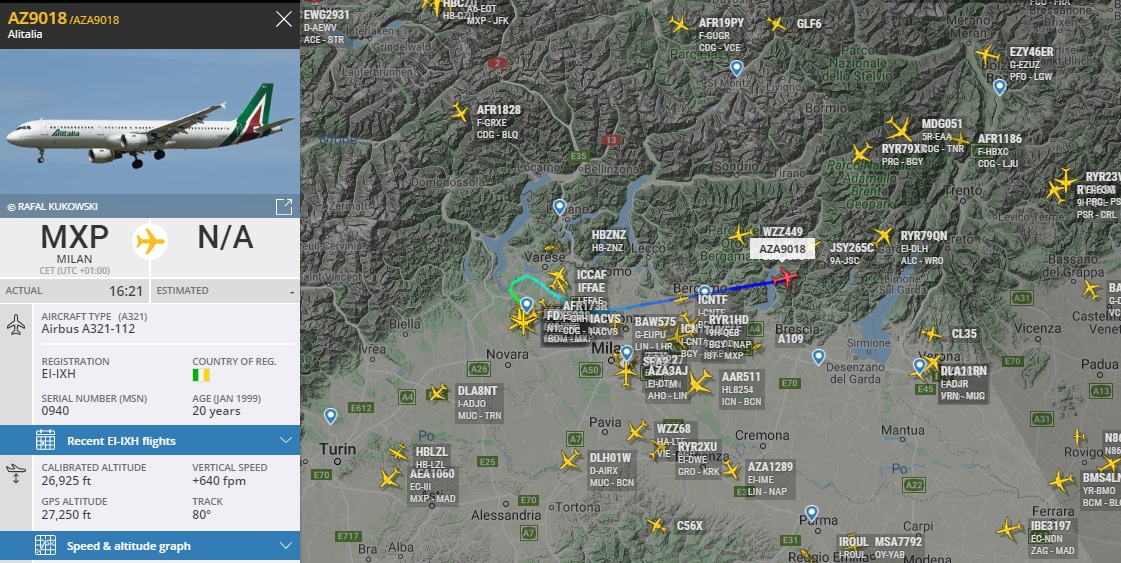Image resolution: width=1121 pixels, height=563 pixels.
Task: Click the EZY46ER plane on the map
Action: tap(987, 54)
